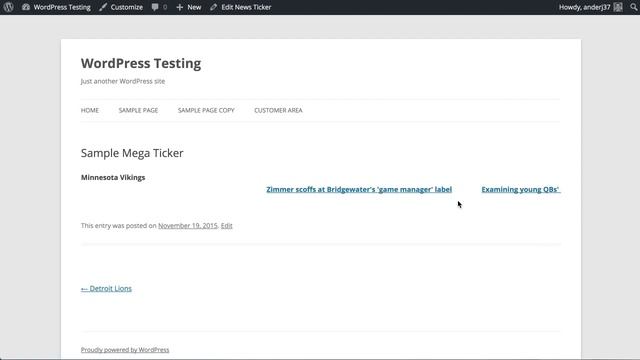Image resolution: width=640 pixels, height=360 pixels.
Task: Click the Edit link below the post
Action: (227, 225)
